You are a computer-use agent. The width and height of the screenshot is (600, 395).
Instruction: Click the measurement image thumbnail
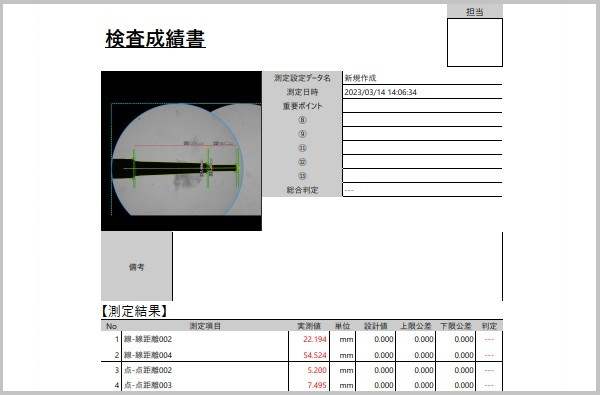(181, 151)
